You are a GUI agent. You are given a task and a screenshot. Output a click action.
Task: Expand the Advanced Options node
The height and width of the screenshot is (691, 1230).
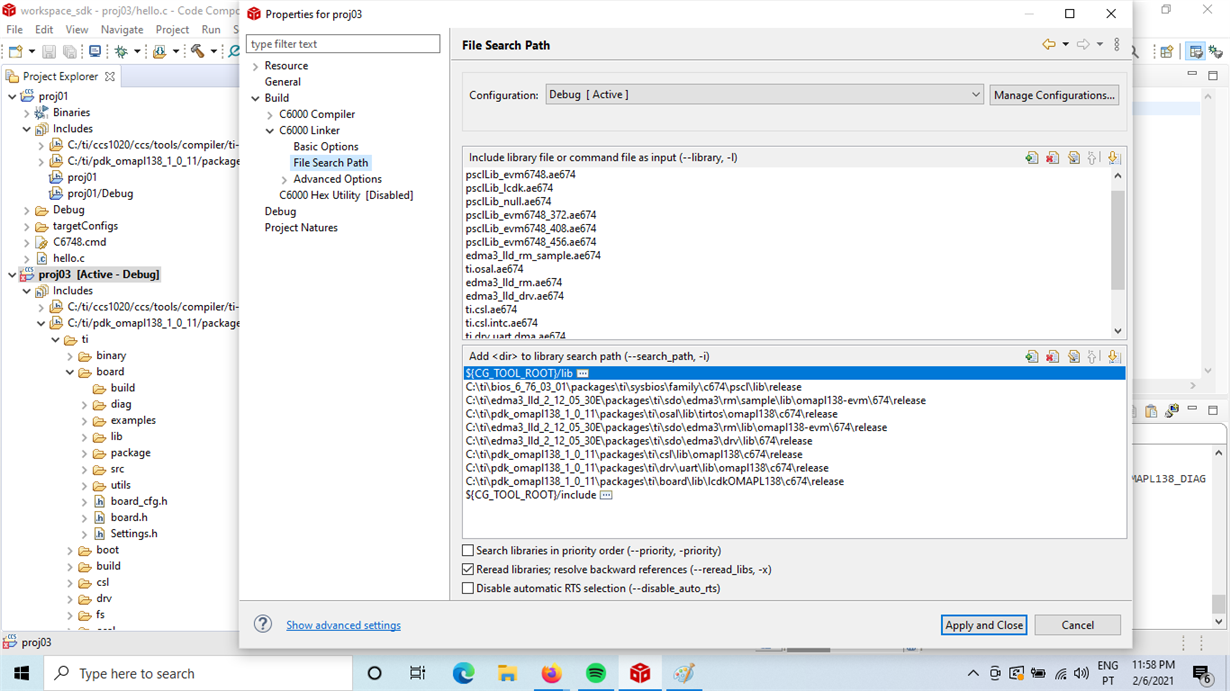[x=284, y=180]
